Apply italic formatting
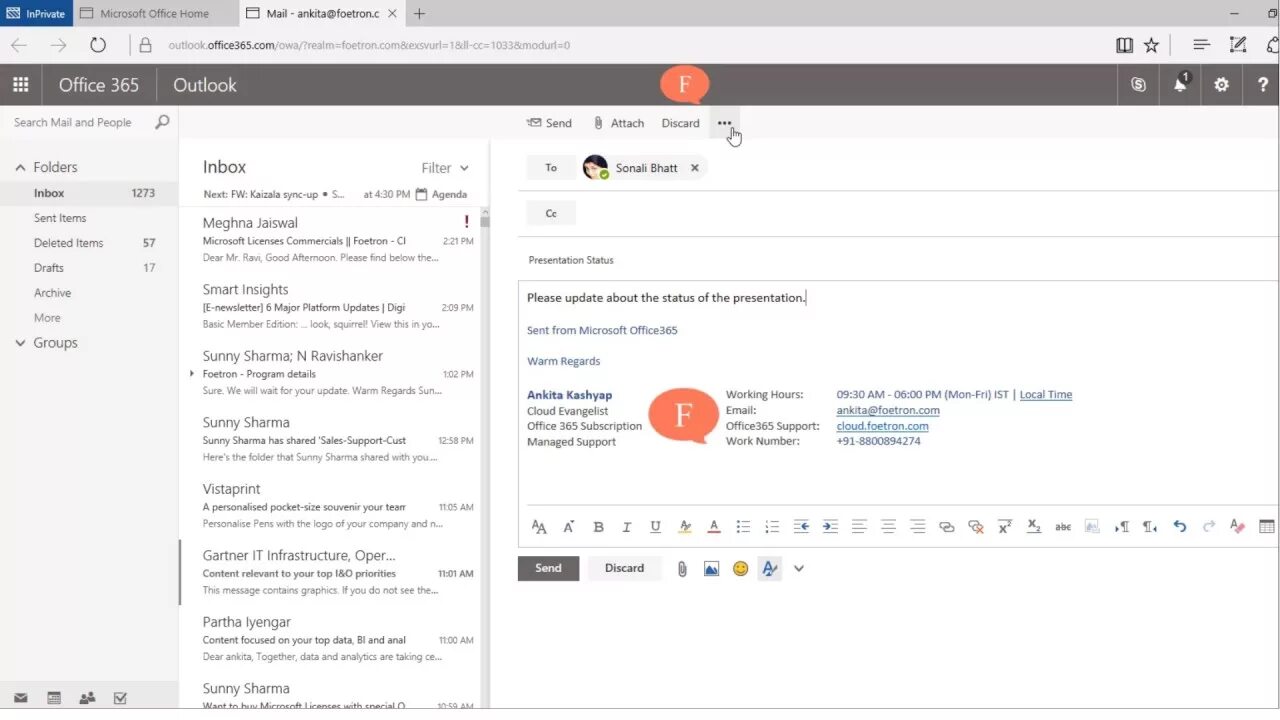1280x720 pixels. (627, 527)
